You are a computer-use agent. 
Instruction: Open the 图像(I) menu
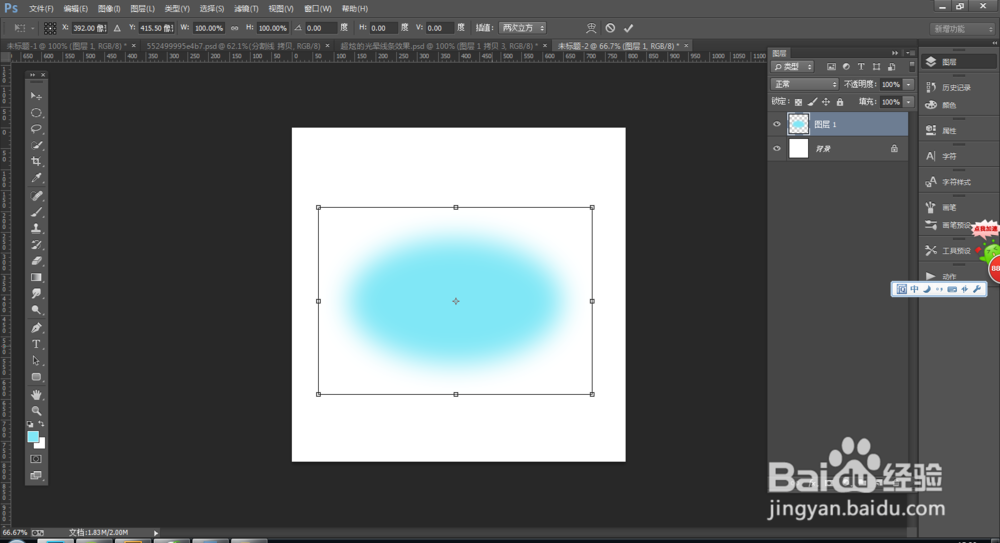tap(109, 9)
